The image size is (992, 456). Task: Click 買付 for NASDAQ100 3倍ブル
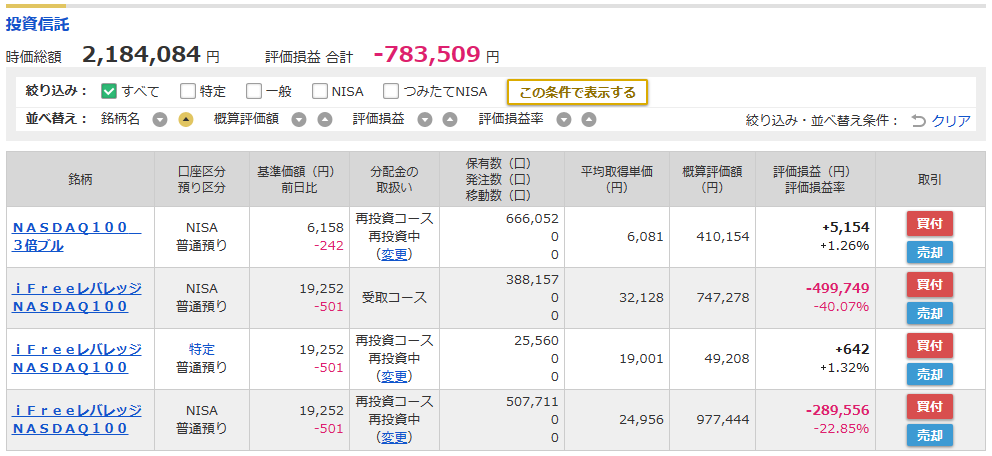(929, 223)
